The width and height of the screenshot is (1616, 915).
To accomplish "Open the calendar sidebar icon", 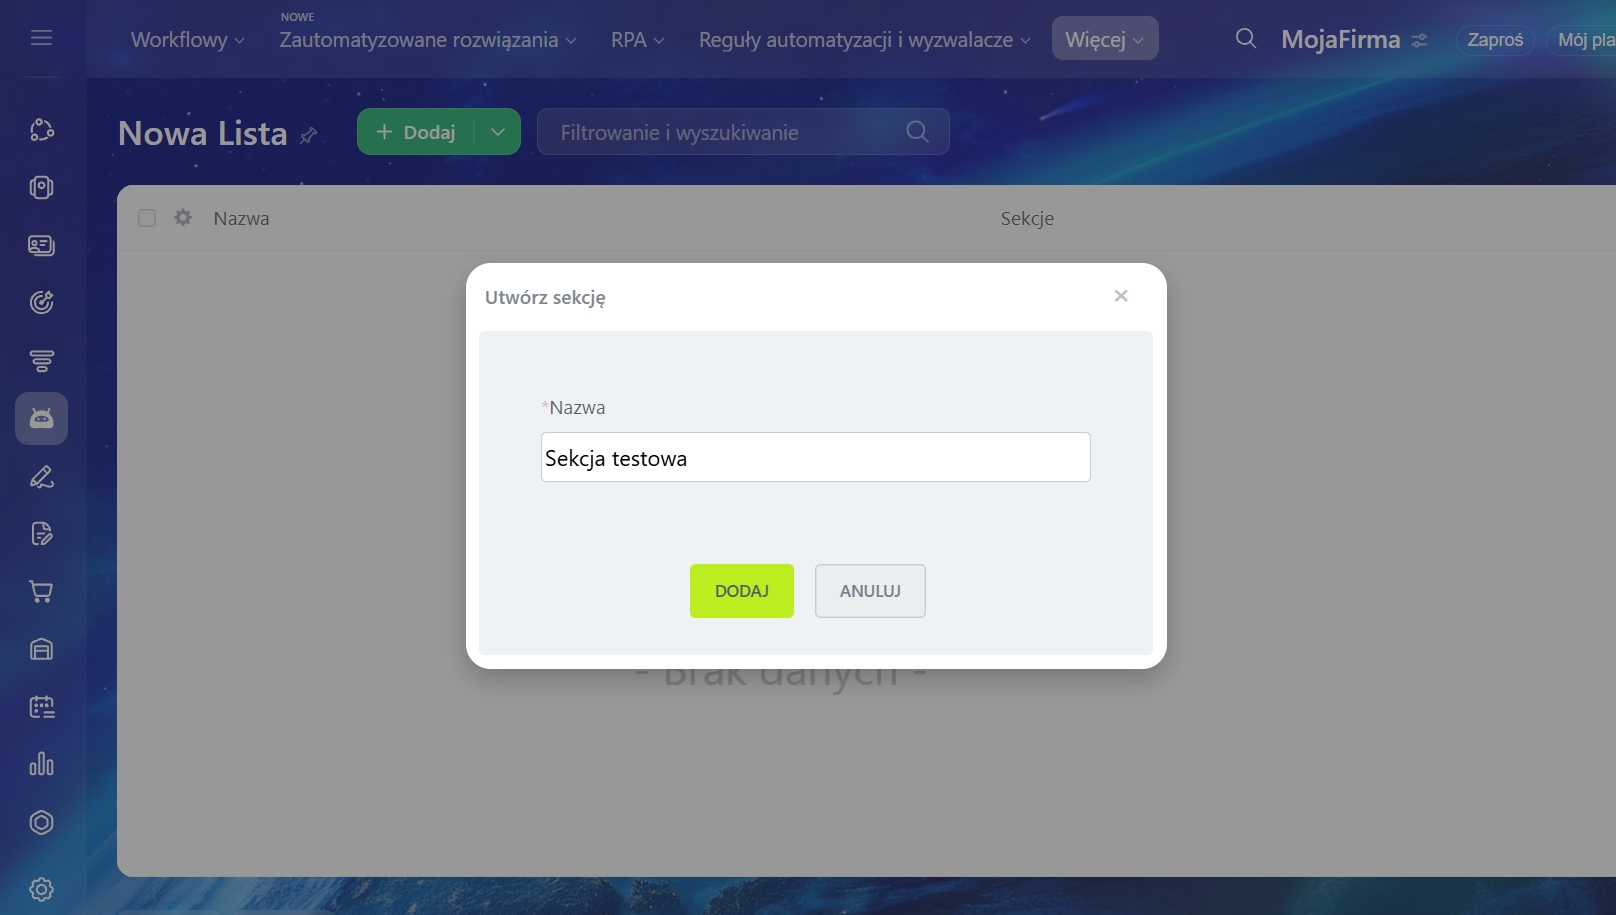I will click(41, 707).
